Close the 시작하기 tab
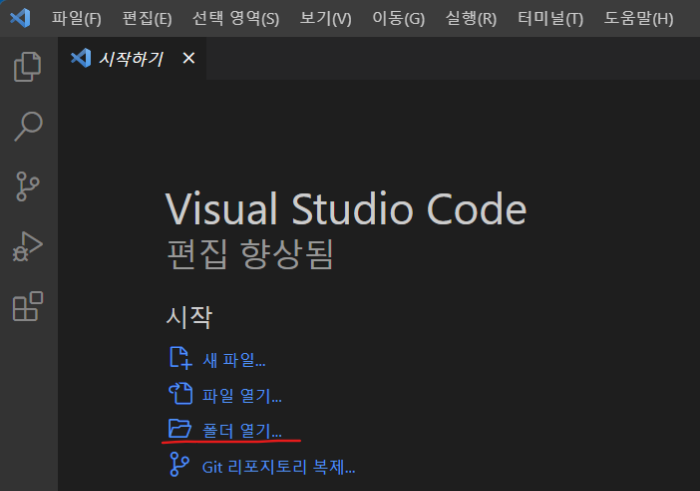Screen dimensions: 700x491 189,58
